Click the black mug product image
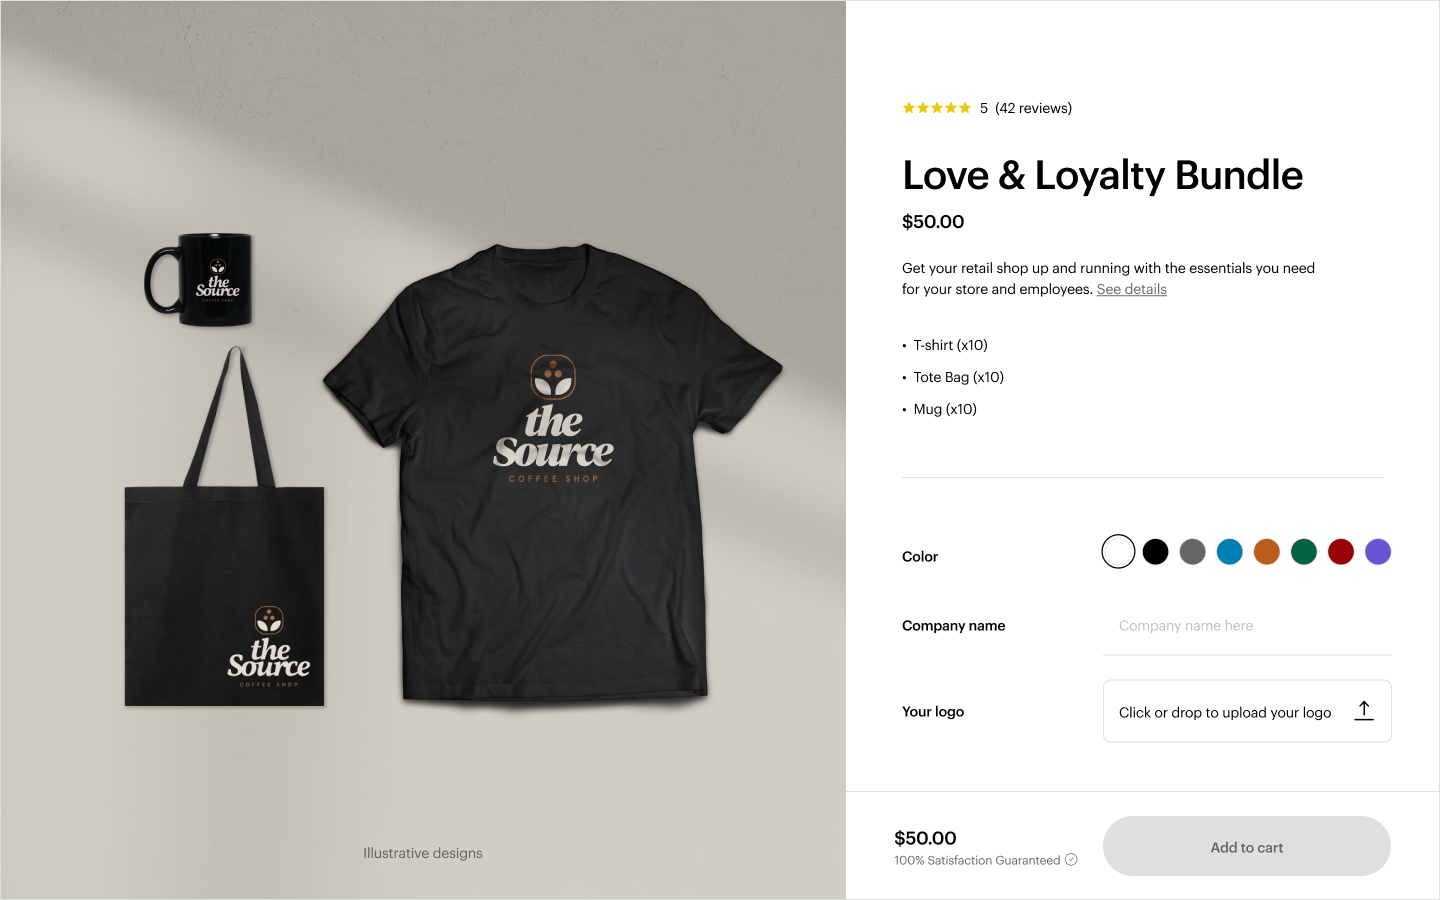The height and width of the screenshot is (900, 1440). [199, 280]
